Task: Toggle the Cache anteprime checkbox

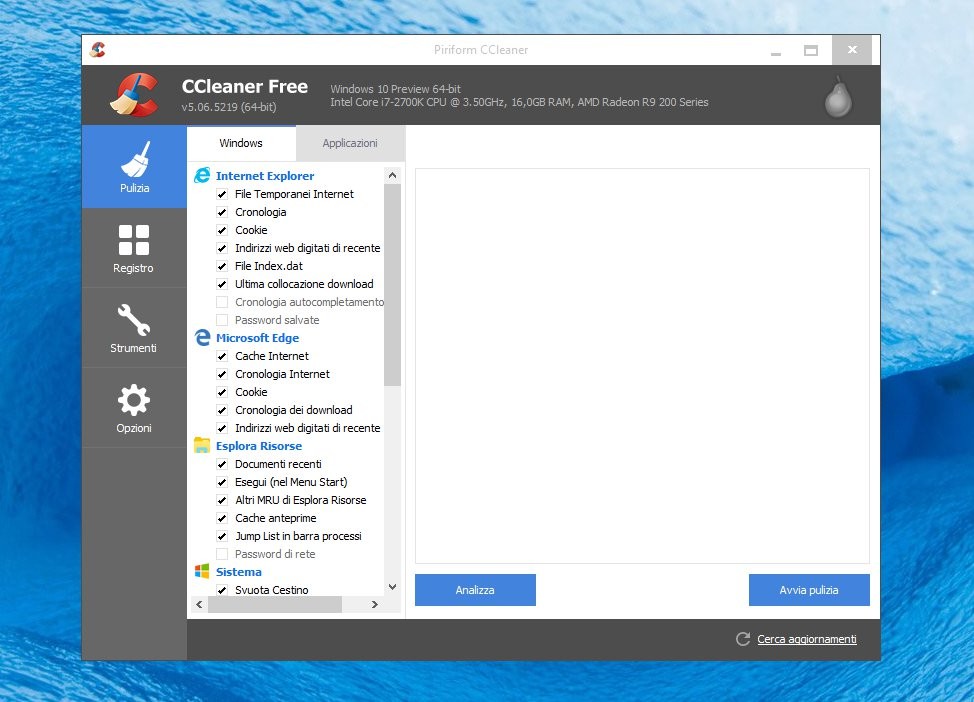Action: (x=222, y=518)
